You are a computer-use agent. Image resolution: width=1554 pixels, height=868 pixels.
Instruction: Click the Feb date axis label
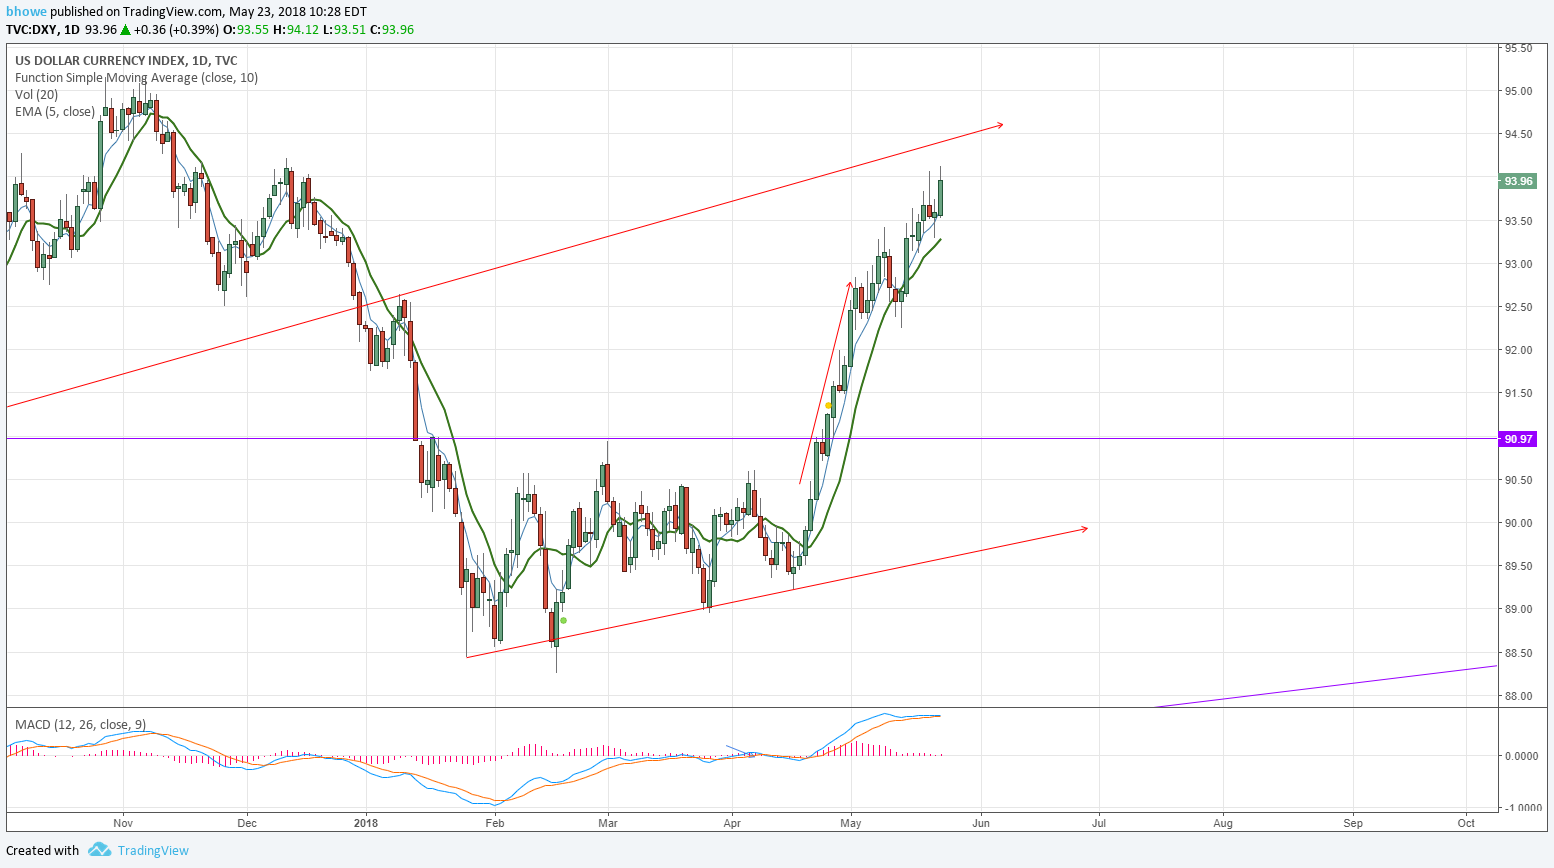[494, 824]
